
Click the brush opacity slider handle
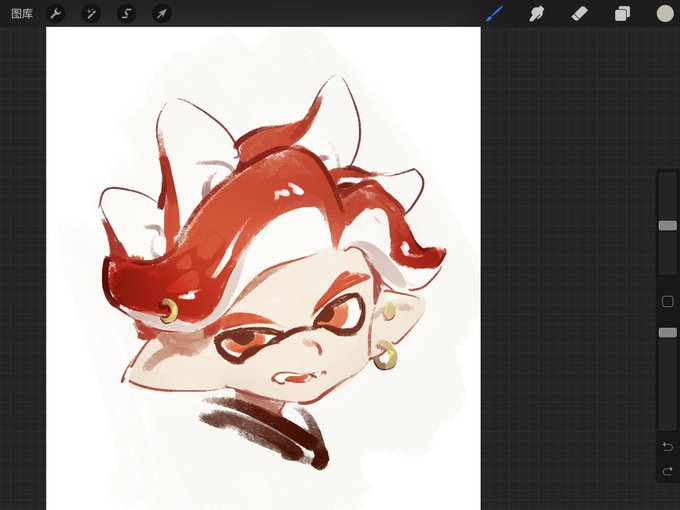[668, 333]
